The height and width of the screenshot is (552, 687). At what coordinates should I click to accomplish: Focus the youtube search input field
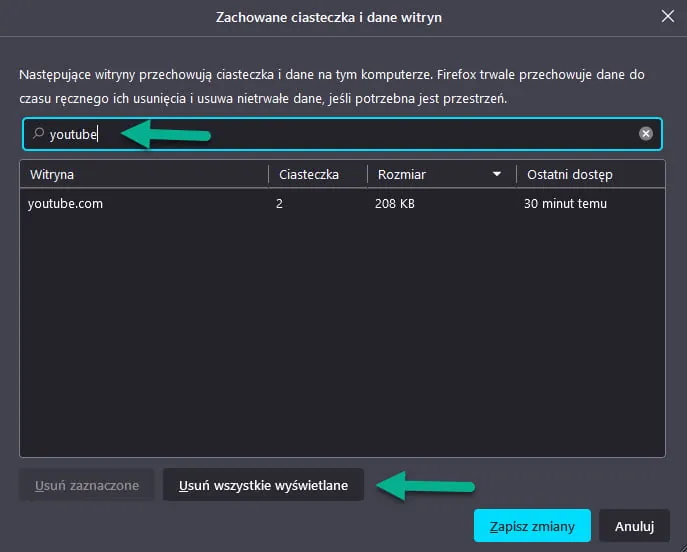click(342, 134)
